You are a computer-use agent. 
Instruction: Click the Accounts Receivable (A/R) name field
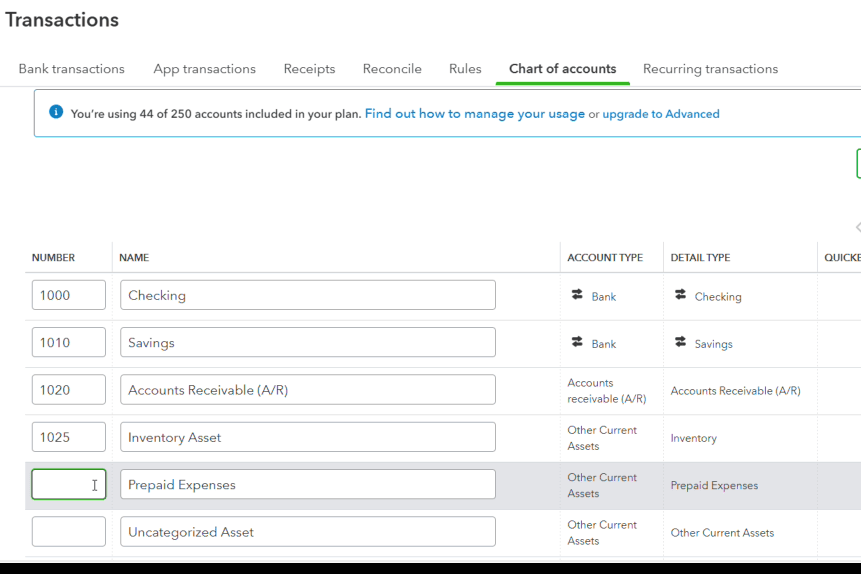point(308,390)
